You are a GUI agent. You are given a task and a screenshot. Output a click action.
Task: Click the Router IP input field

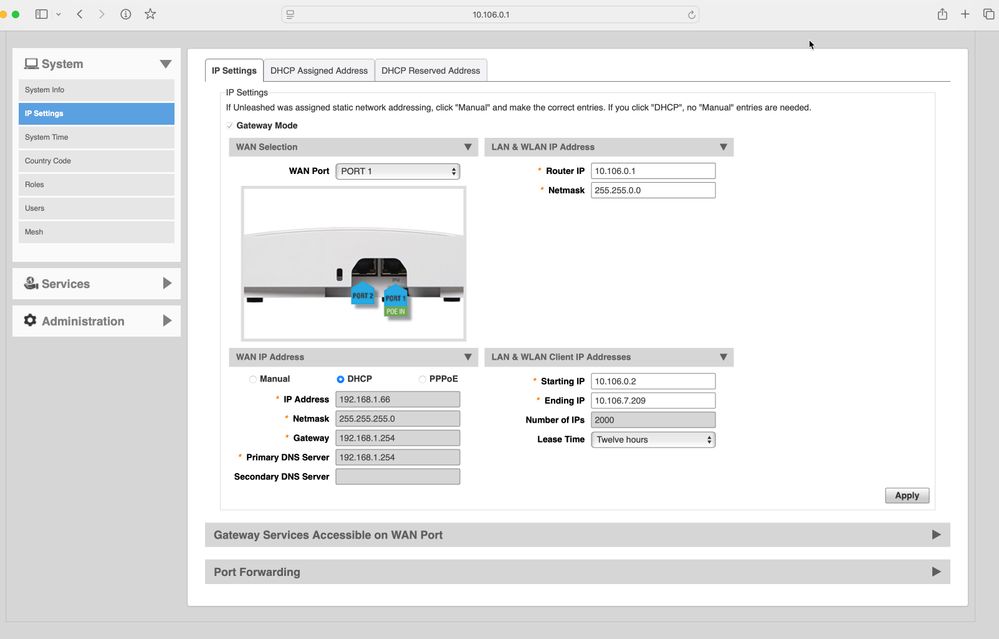click(x=653, y=171)
